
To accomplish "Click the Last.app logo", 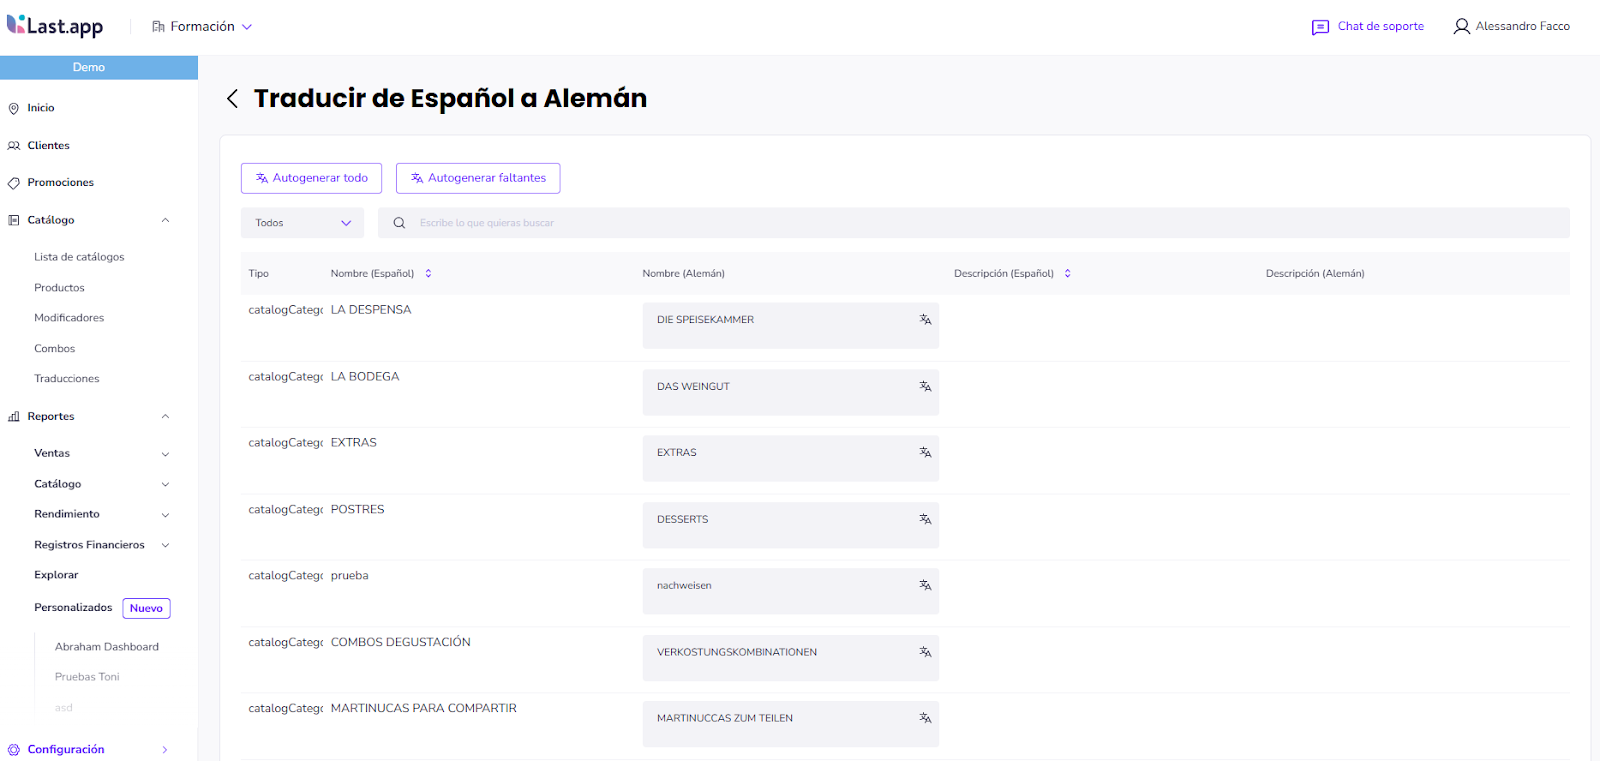I will 55,26.
